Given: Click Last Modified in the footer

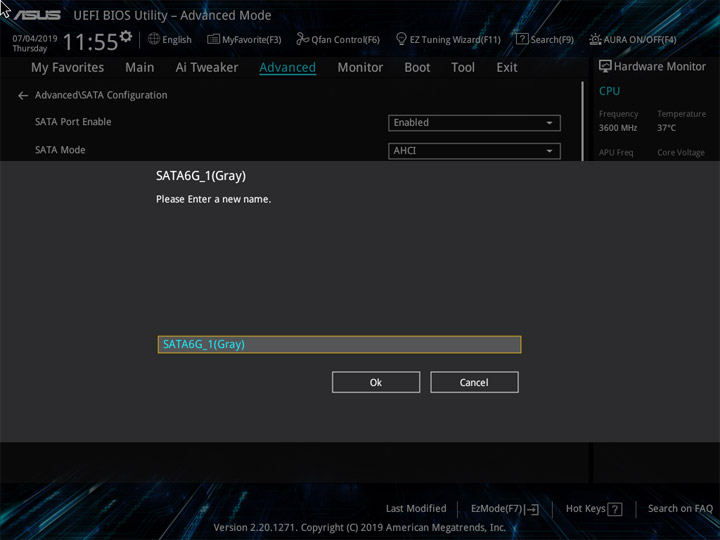Looking at the screenshot, I should (416, 508).
